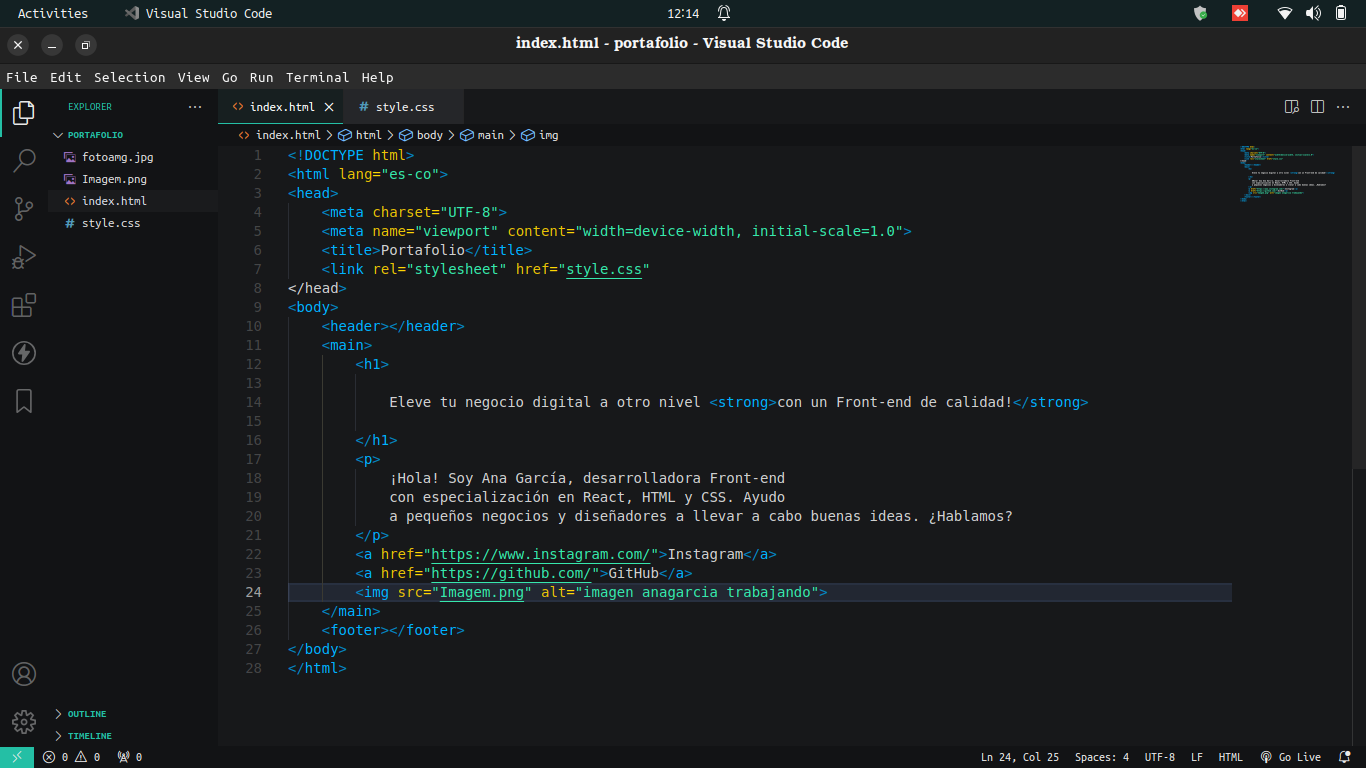Open the red tray application icon
Viewport: 1366px width, 768px height.
(1240, 13)
